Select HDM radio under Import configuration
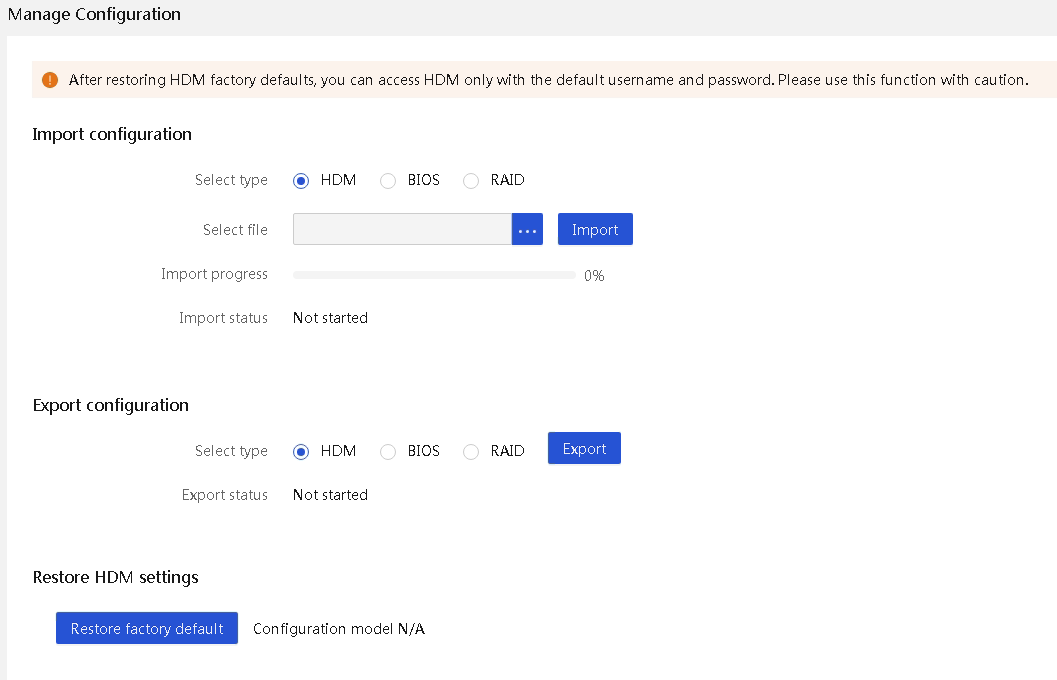The height and width of the screenshot is (680, 1057). (301, 181)
